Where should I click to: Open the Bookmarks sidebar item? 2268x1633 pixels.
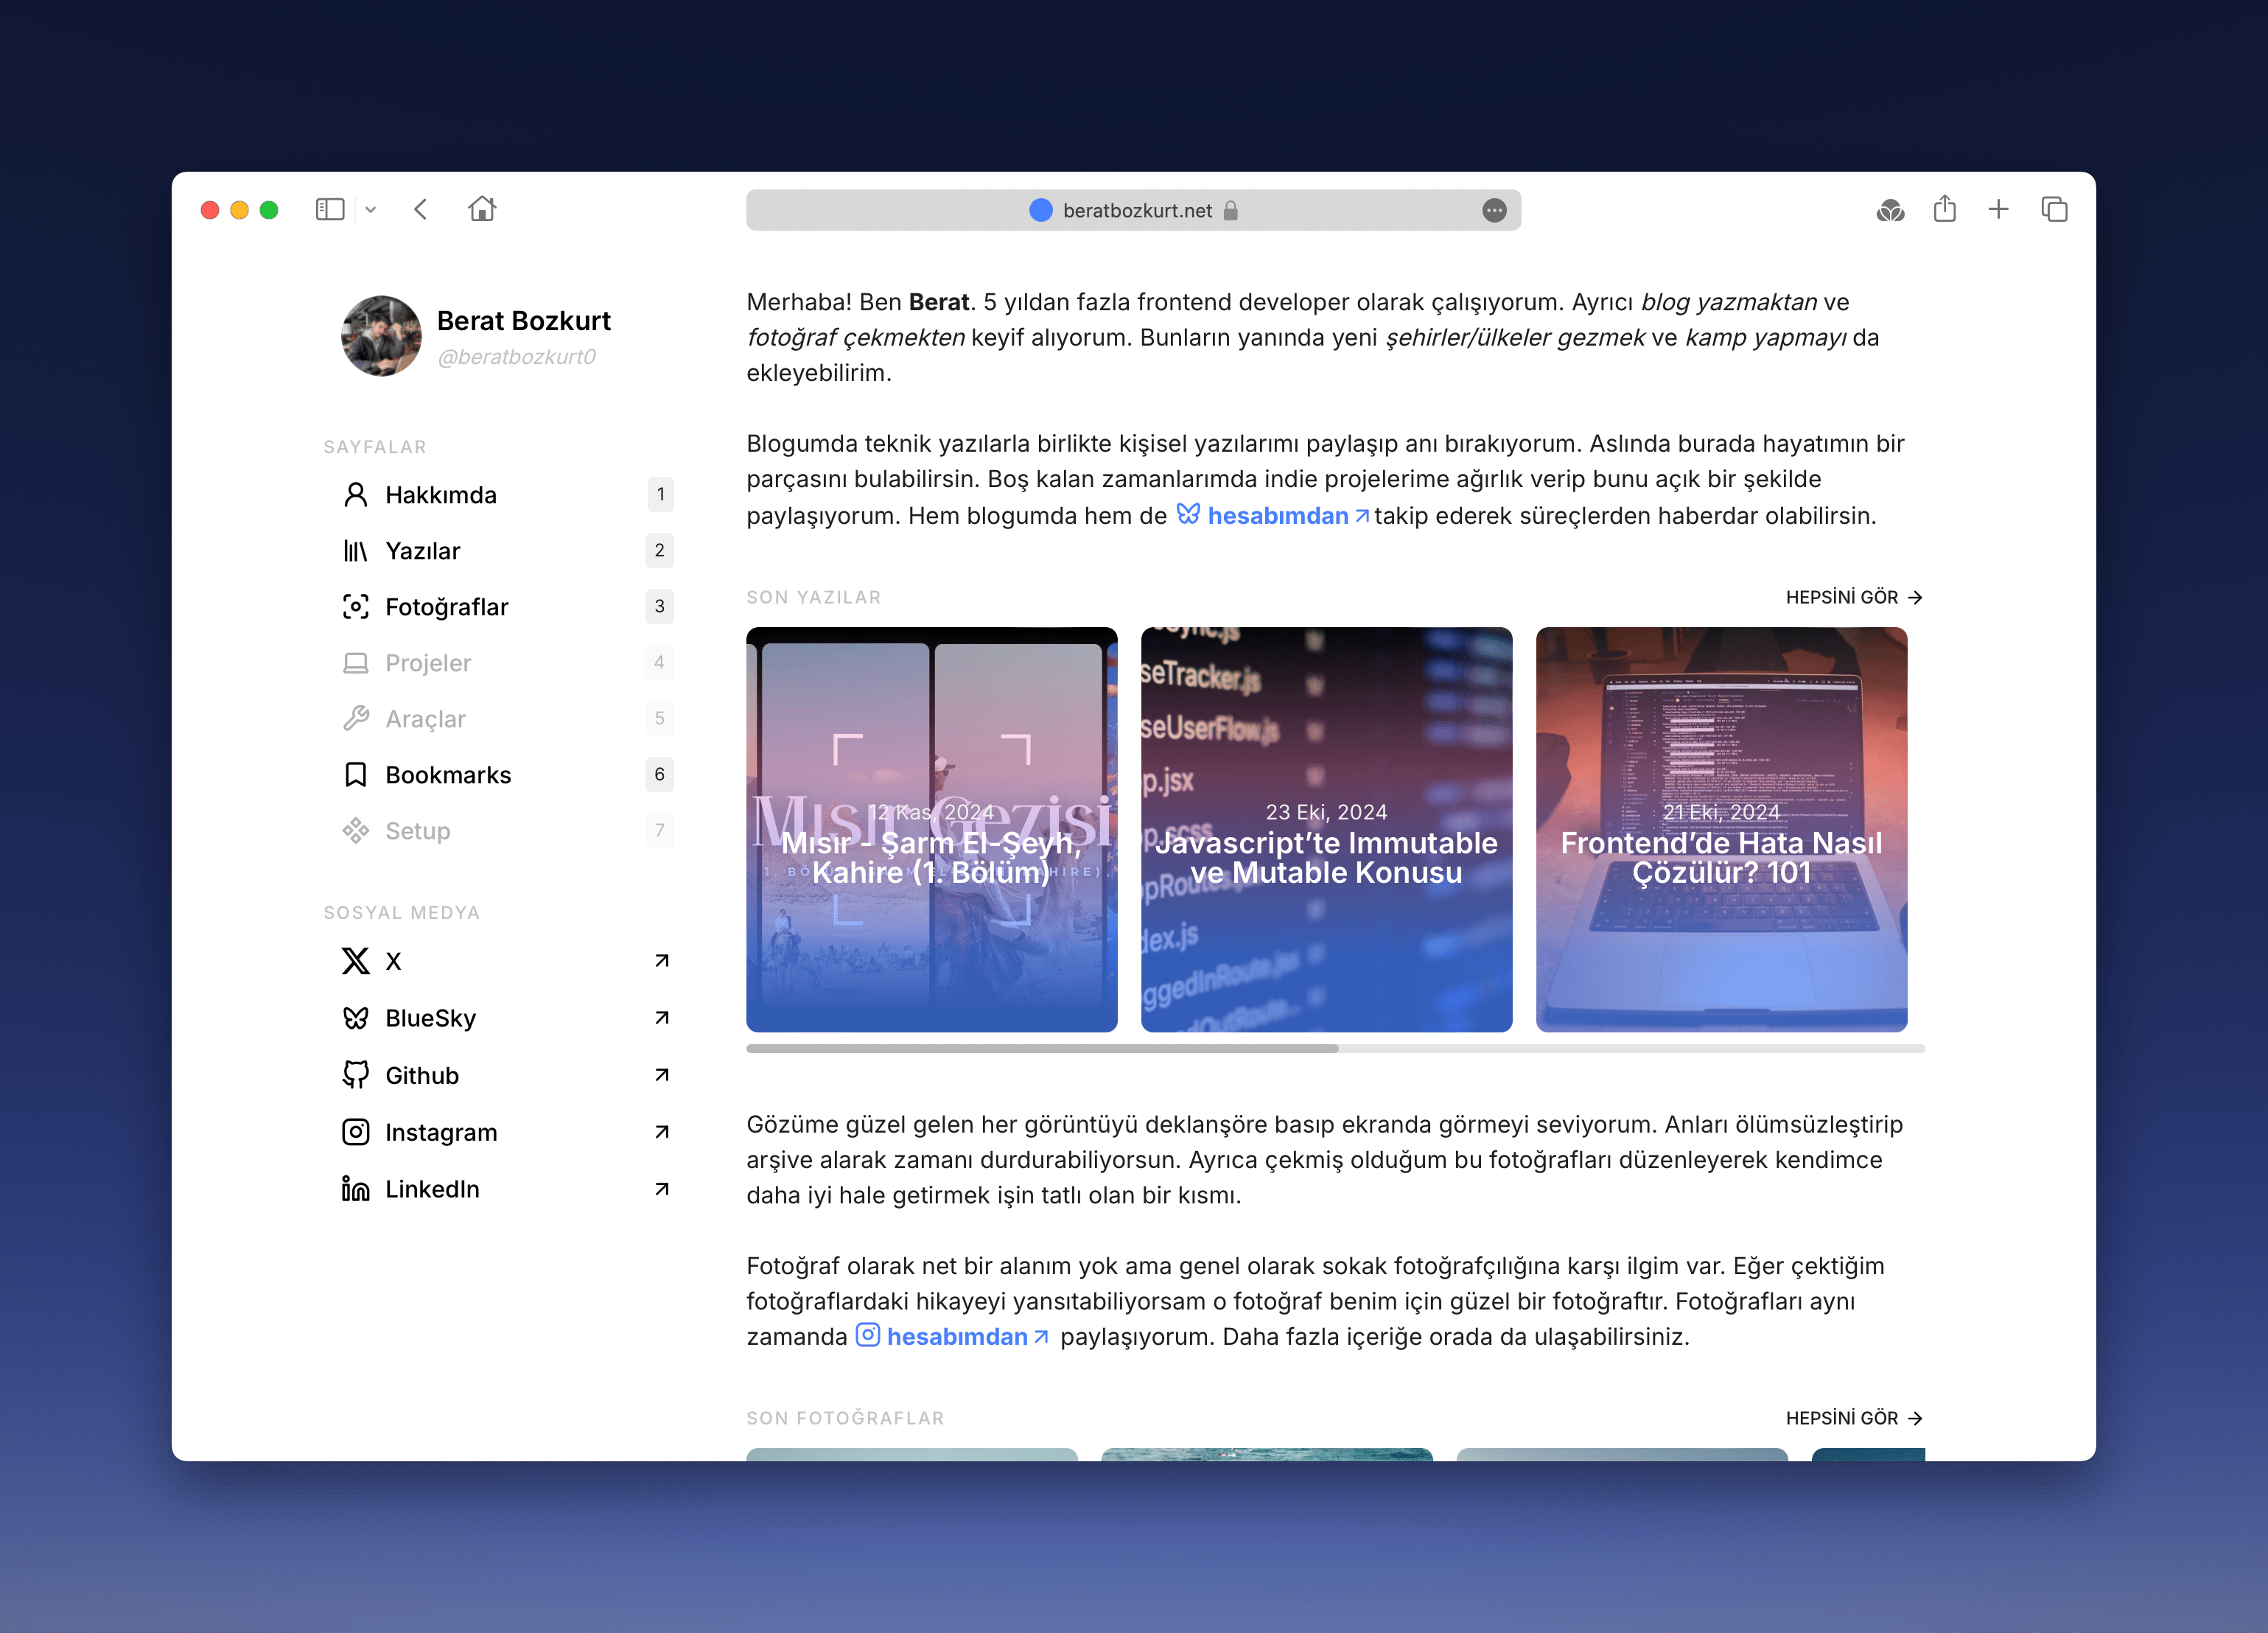pyautogui.click(x=448, y=775)
